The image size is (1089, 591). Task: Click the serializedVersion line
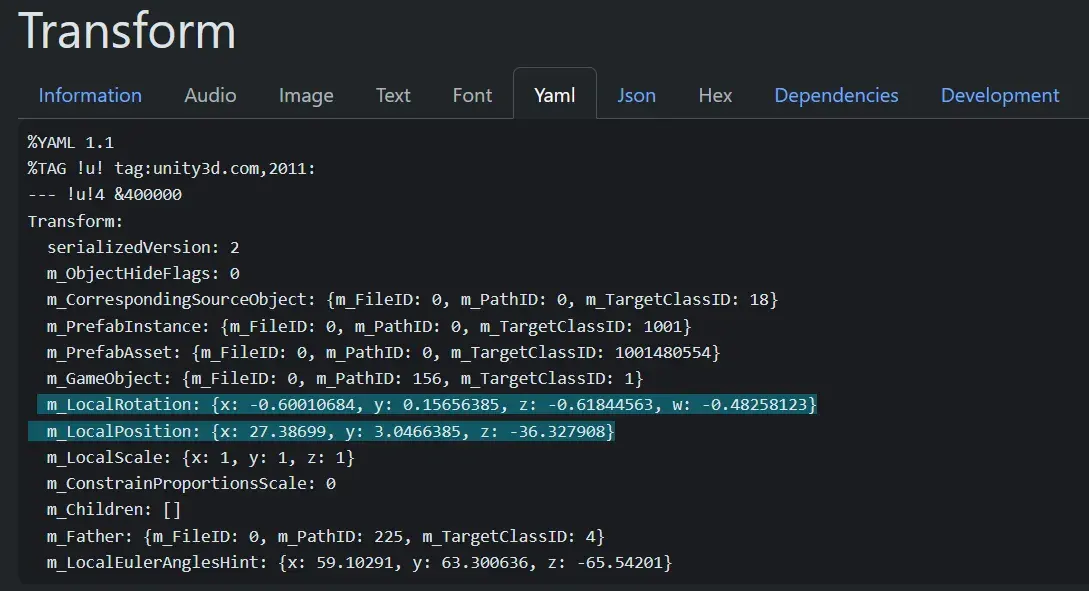(x=143, y=247)
